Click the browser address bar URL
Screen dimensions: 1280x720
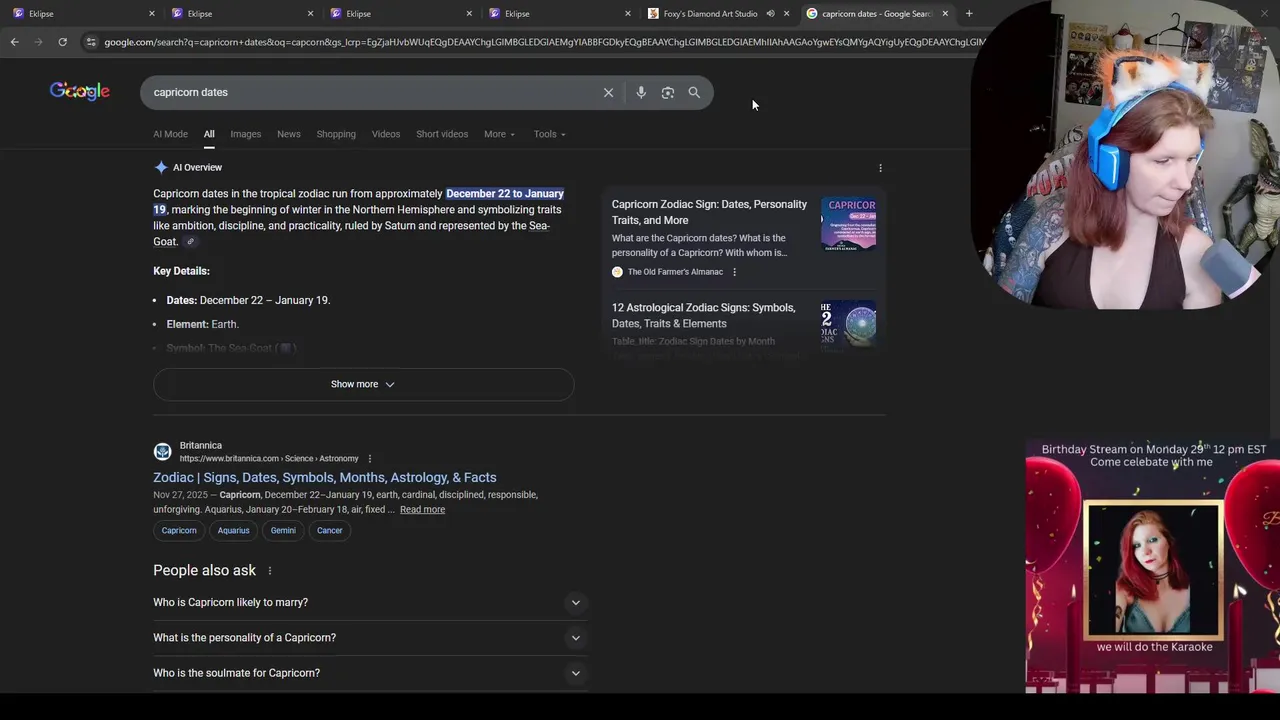545,42
